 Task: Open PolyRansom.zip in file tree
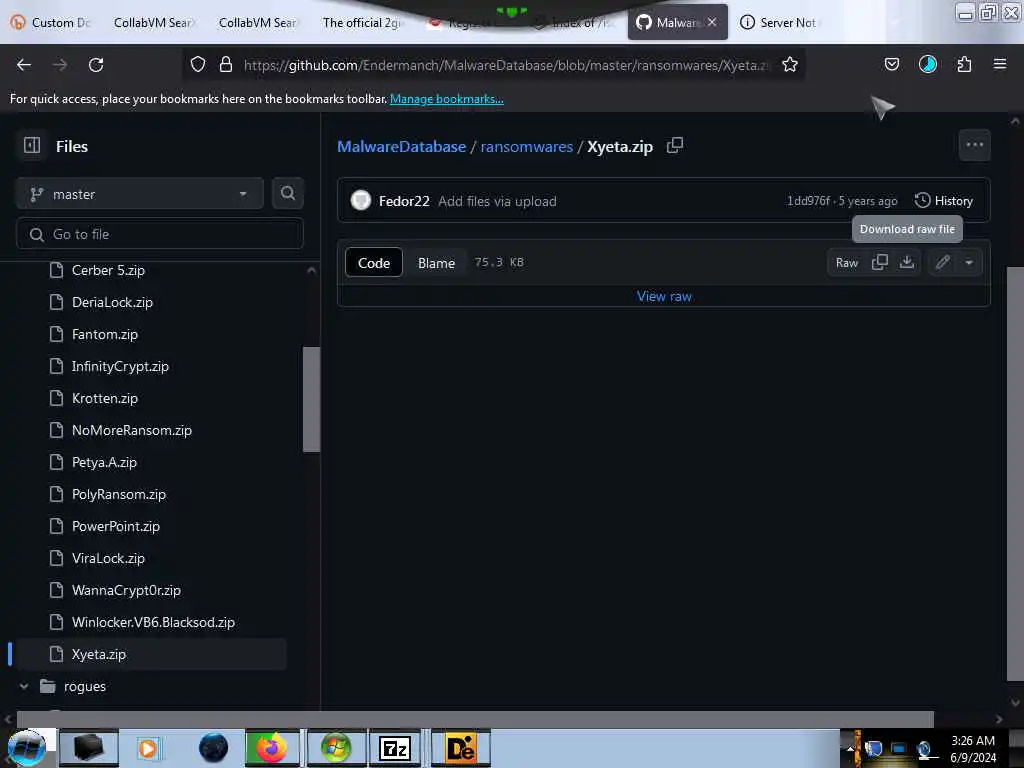118,494
